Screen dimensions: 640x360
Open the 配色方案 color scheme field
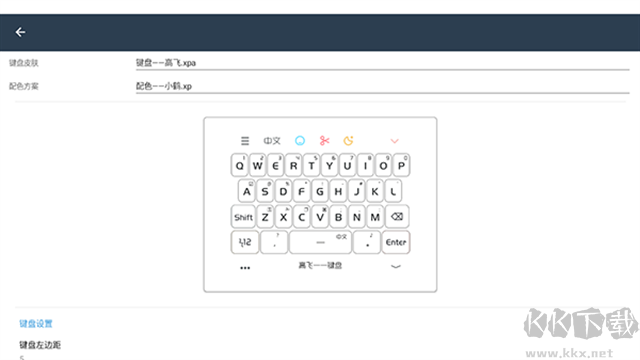[382, 86]
